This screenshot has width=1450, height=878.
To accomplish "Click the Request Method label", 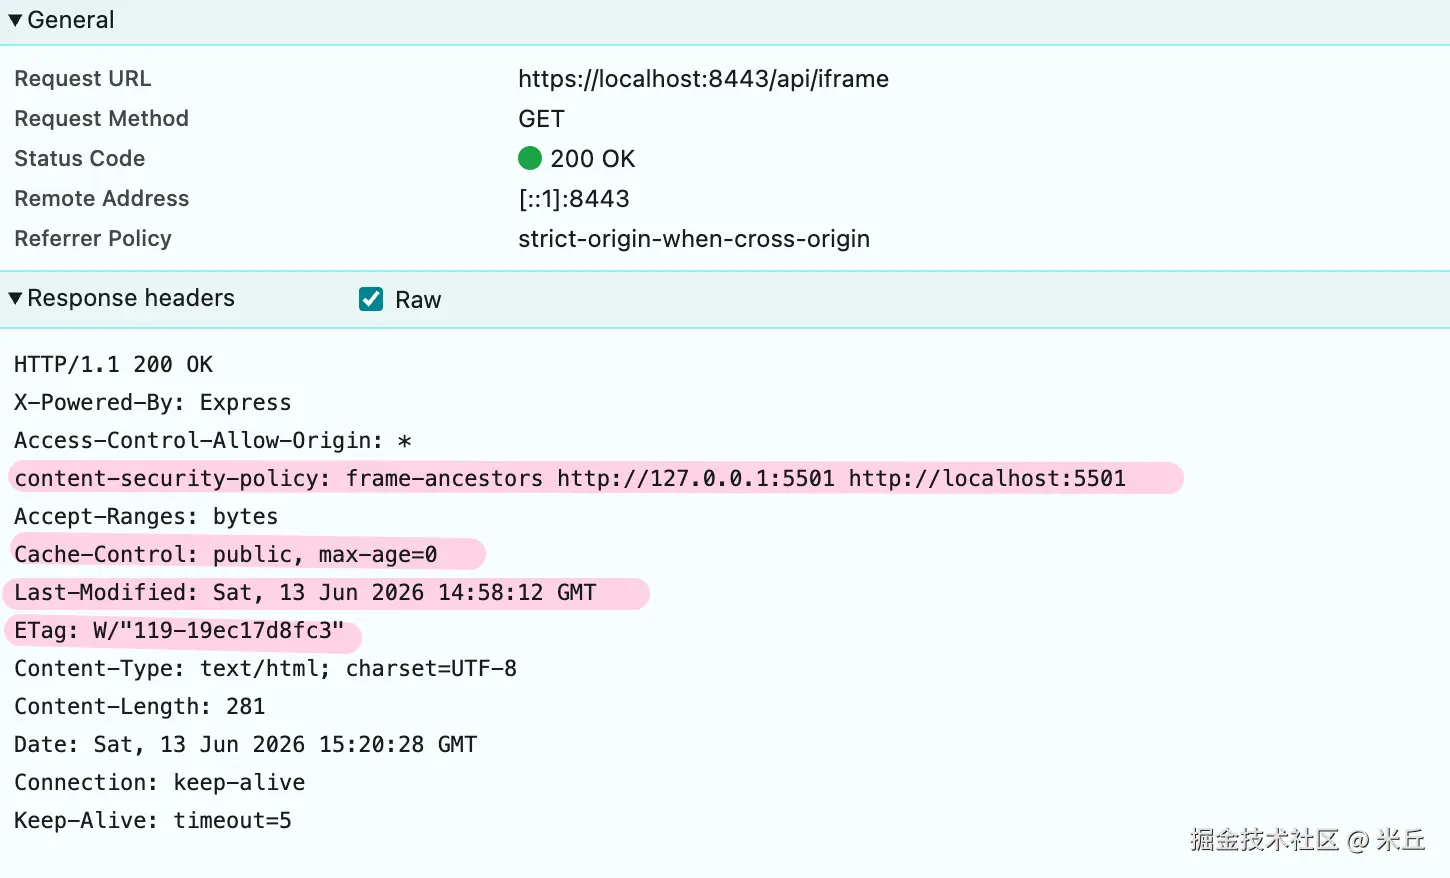I will click(x=101, y=119).
